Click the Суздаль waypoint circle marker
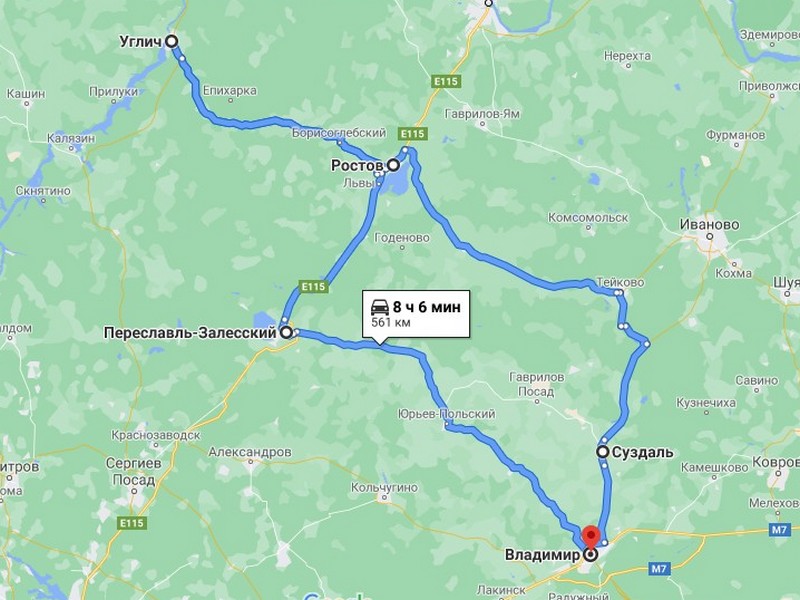Image resolution: width=800 pixels, height=600 pixels. click(603, 452)
